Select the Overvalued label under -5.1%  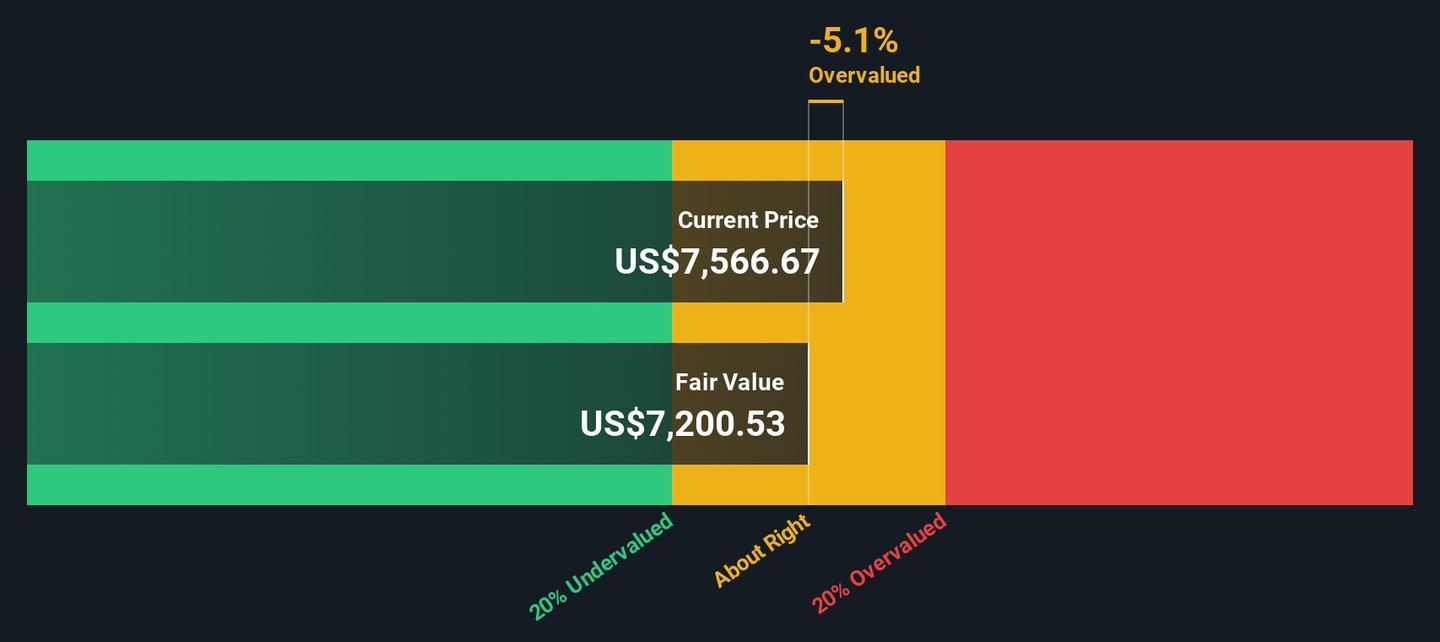[x=864, y=75]
